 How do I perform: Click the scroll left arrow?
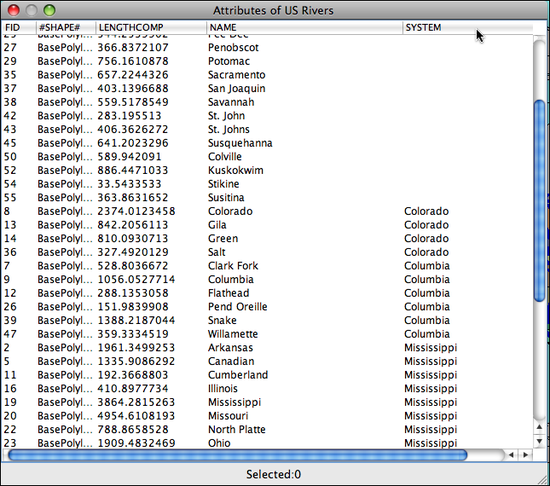click(511, 455)
